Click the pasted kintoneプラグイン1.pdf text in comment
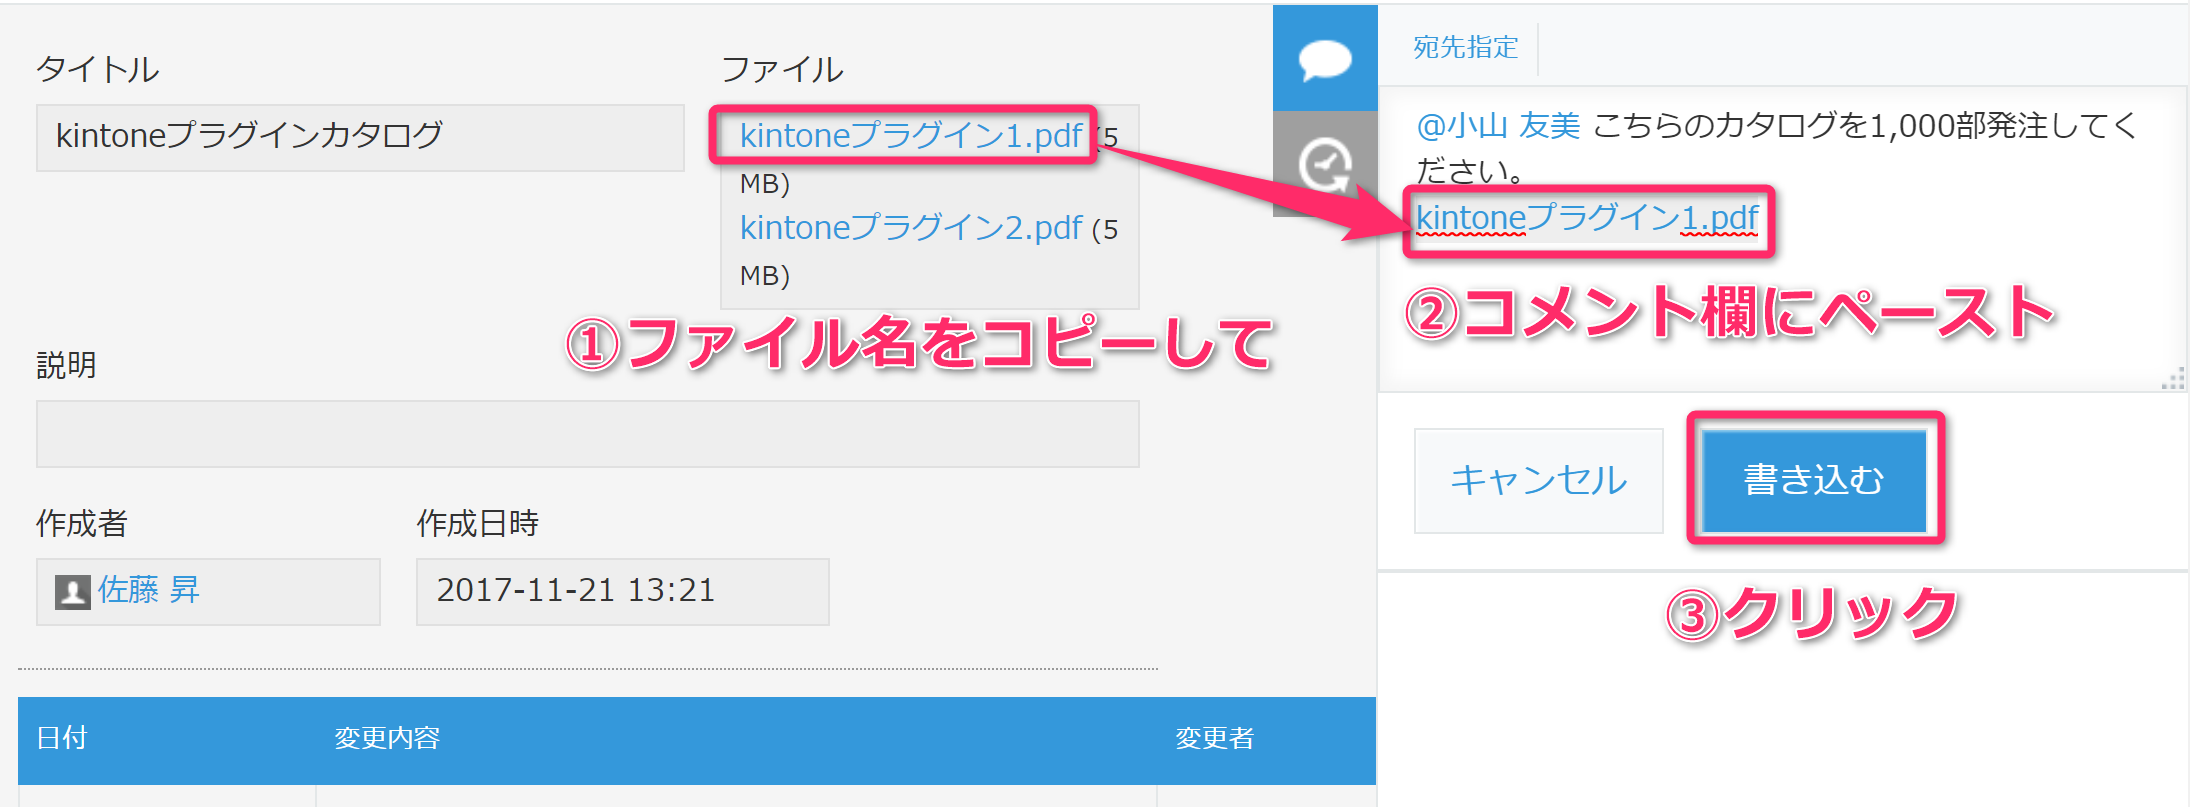The height and width of the screenshot is (807, 2190). tap(1587, 217)
